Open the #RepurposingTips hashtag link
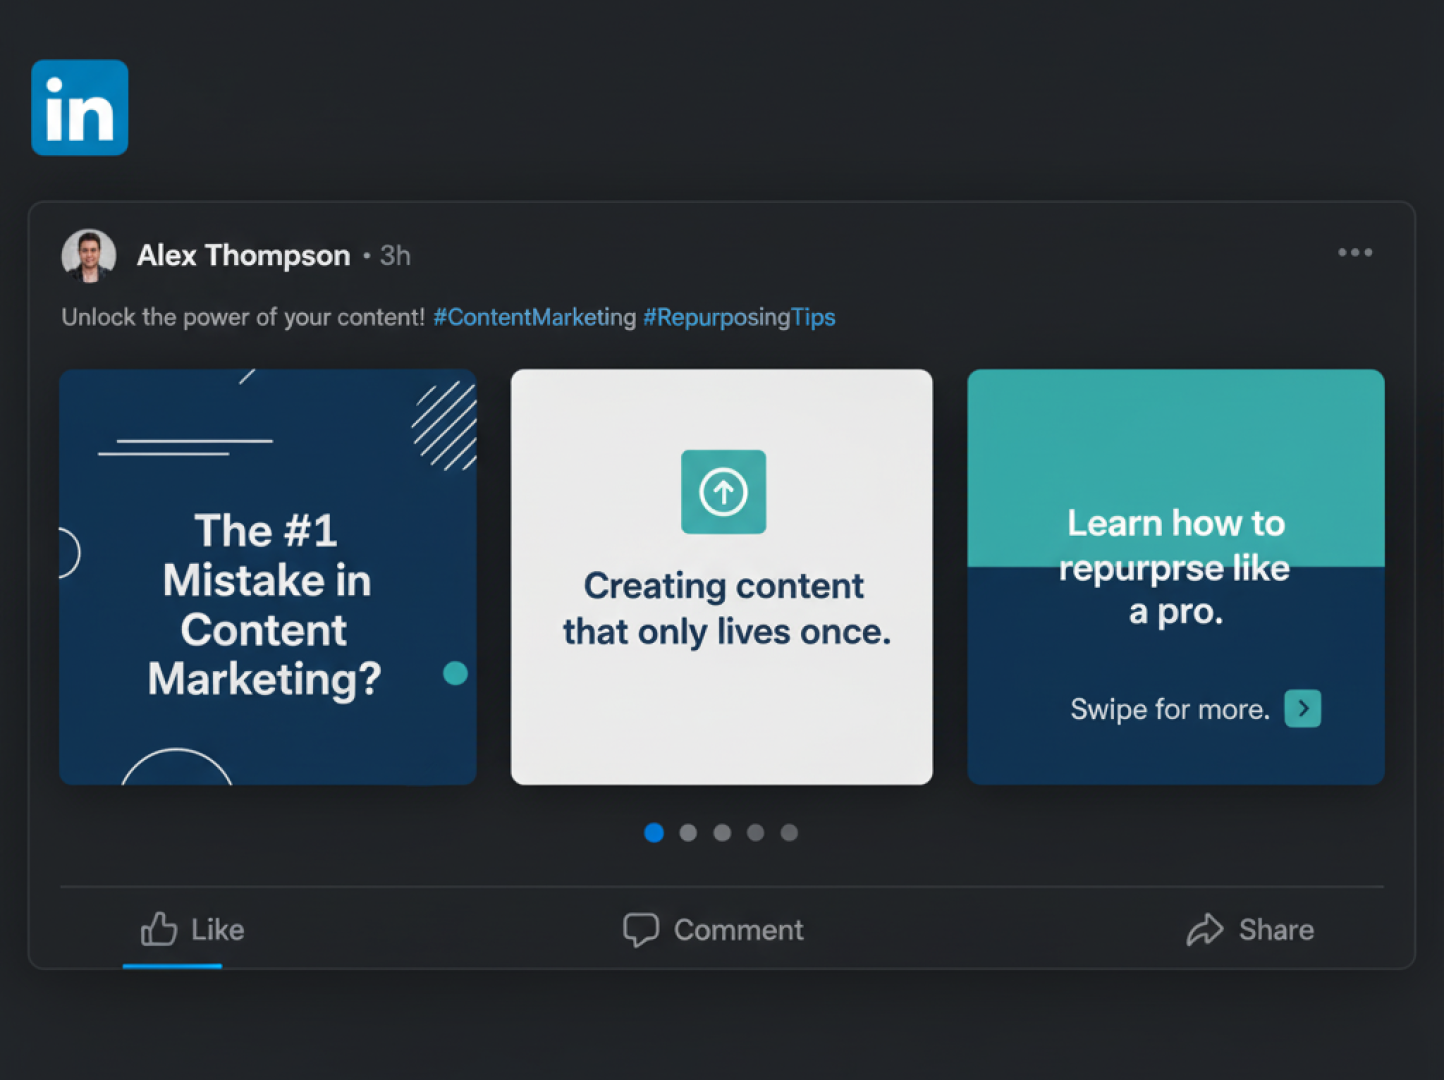This screenshot has width=1444, height=1080. [739, 318]
